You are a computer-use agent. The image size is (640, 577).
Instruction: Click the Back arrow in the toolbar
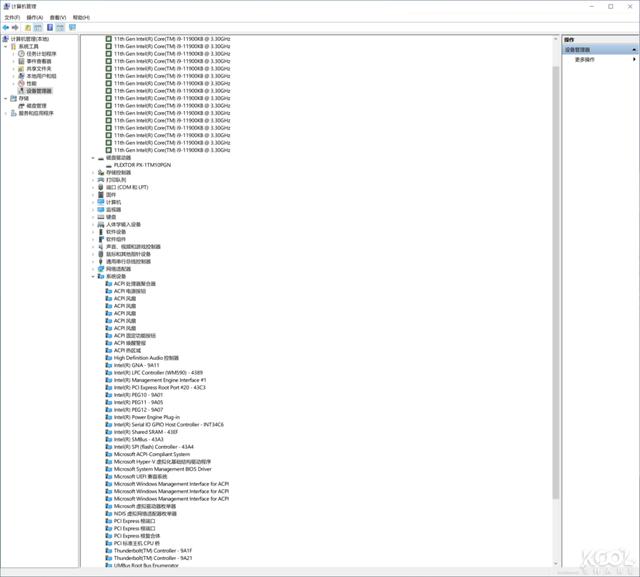click(6, 27)
